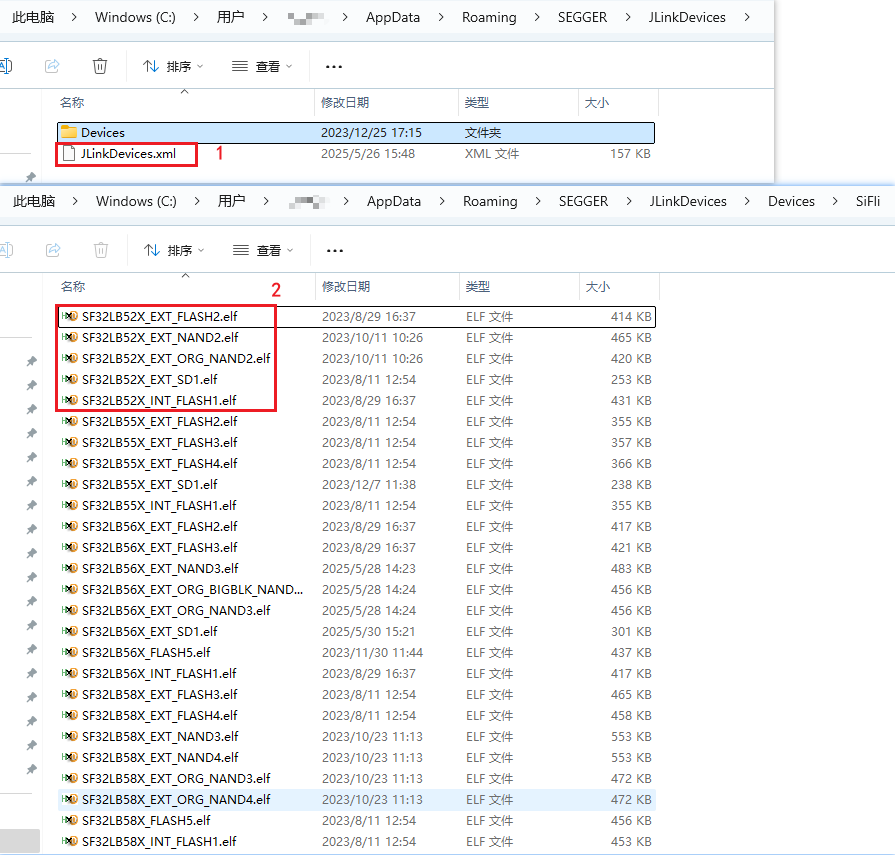Click the SF32LB58X_EXT_ORG_NAND4.elf file icon
Image resolution: width=895 pixels, height=855 pixels.
point(70,799)
